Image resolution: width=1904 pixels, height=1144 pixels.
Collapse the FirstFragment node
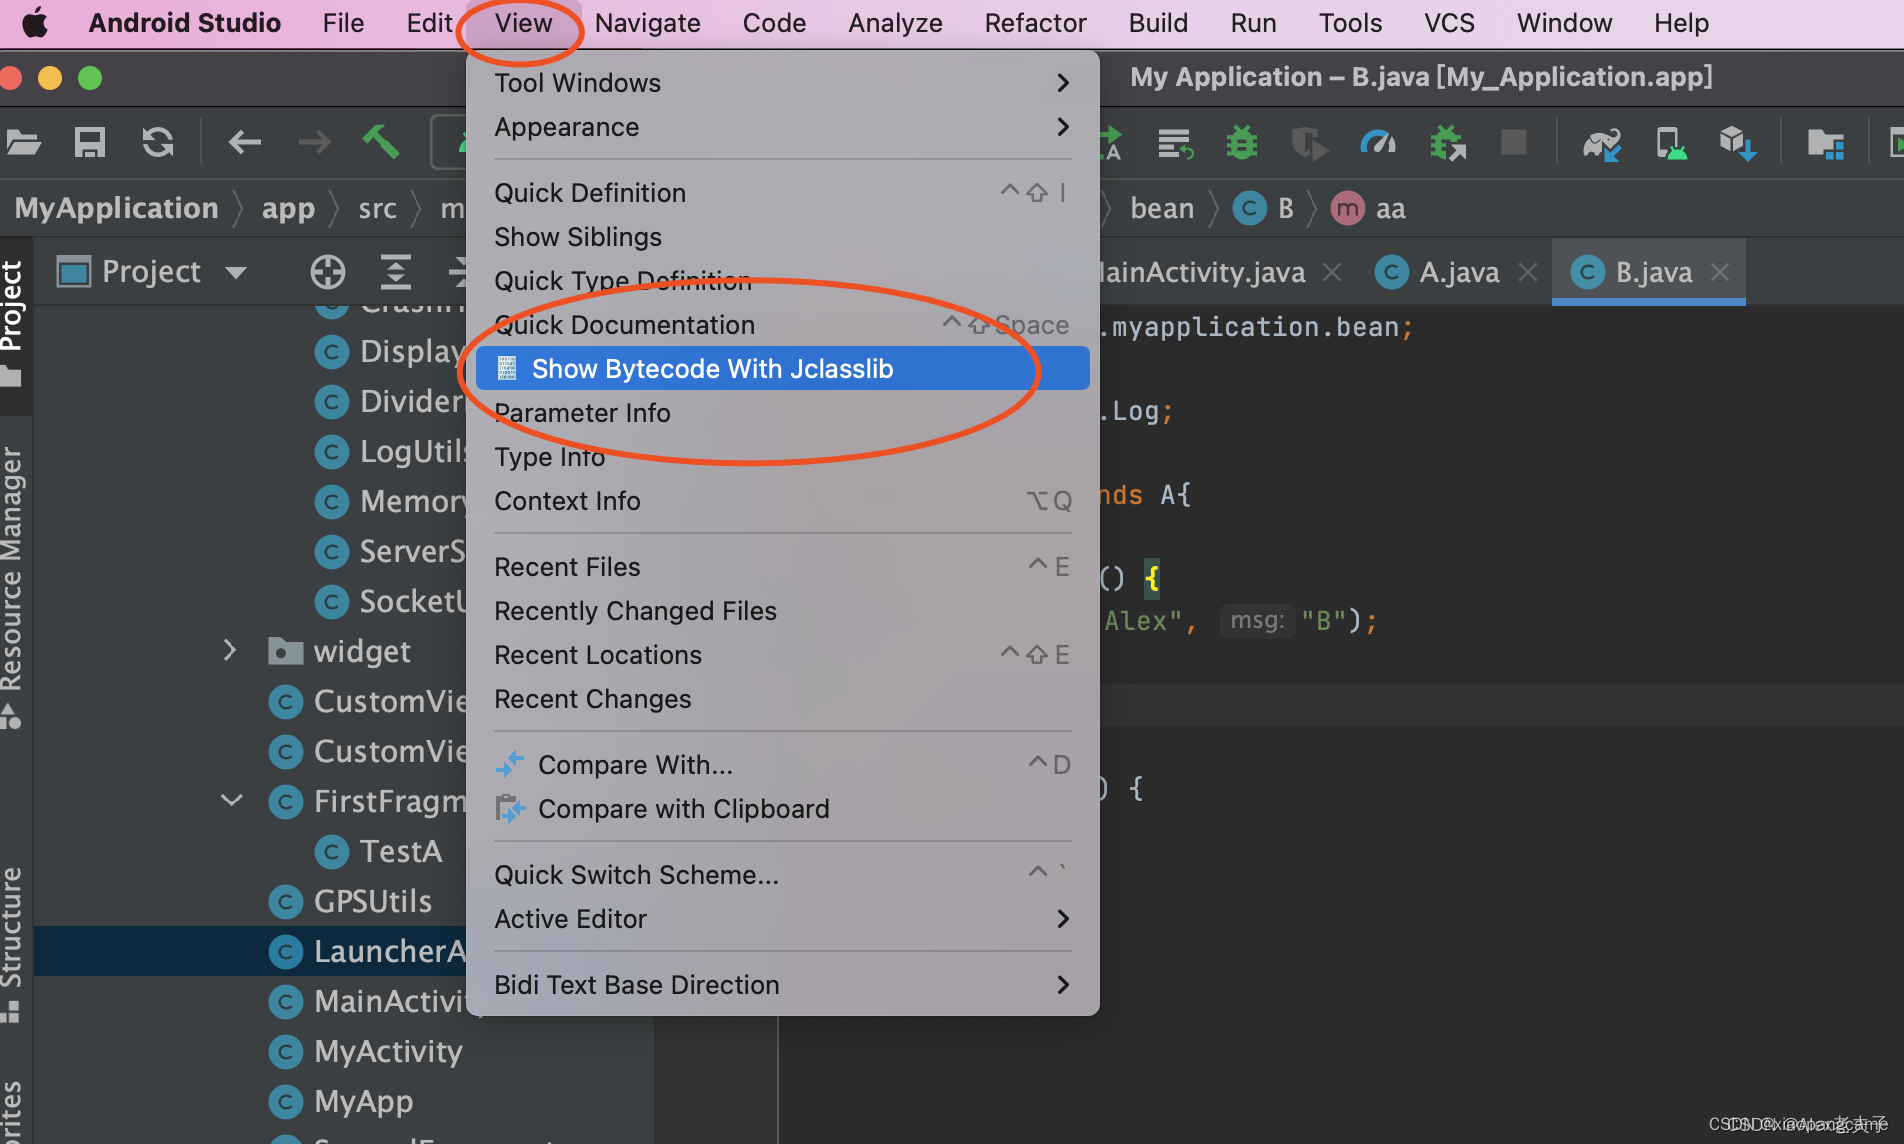click(x=232, y=800)
